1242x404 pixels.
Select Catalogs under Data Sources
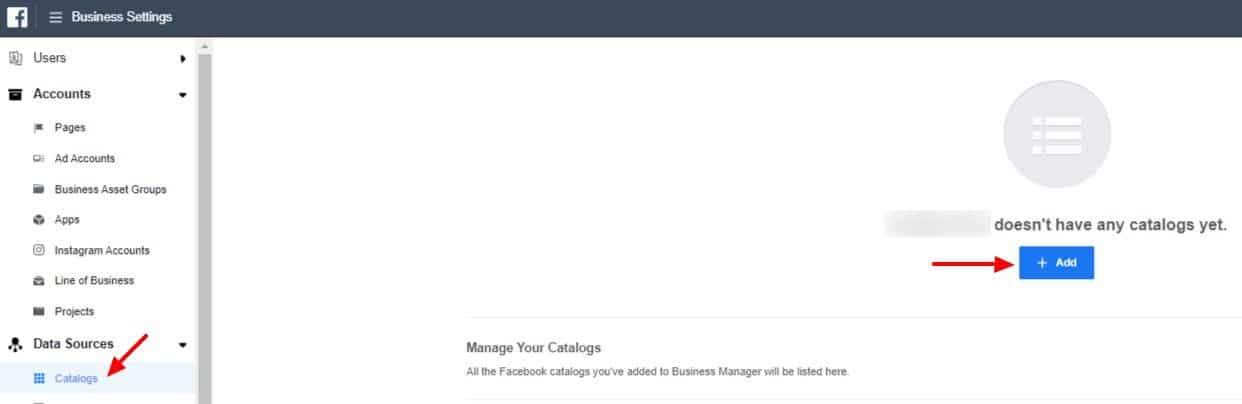tap(76, 379)
